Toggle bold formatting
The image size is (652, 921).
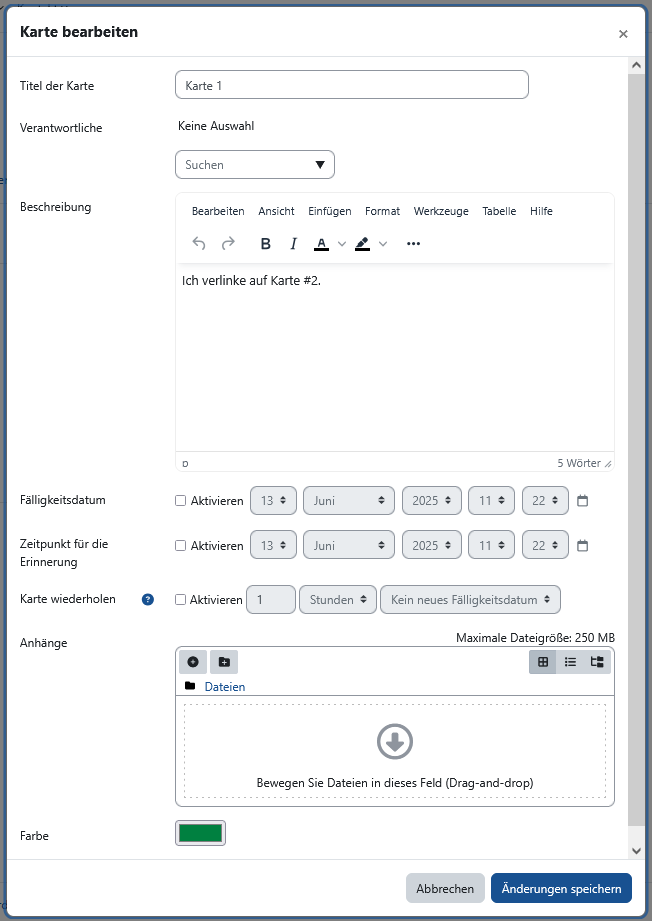pos(265,243)
